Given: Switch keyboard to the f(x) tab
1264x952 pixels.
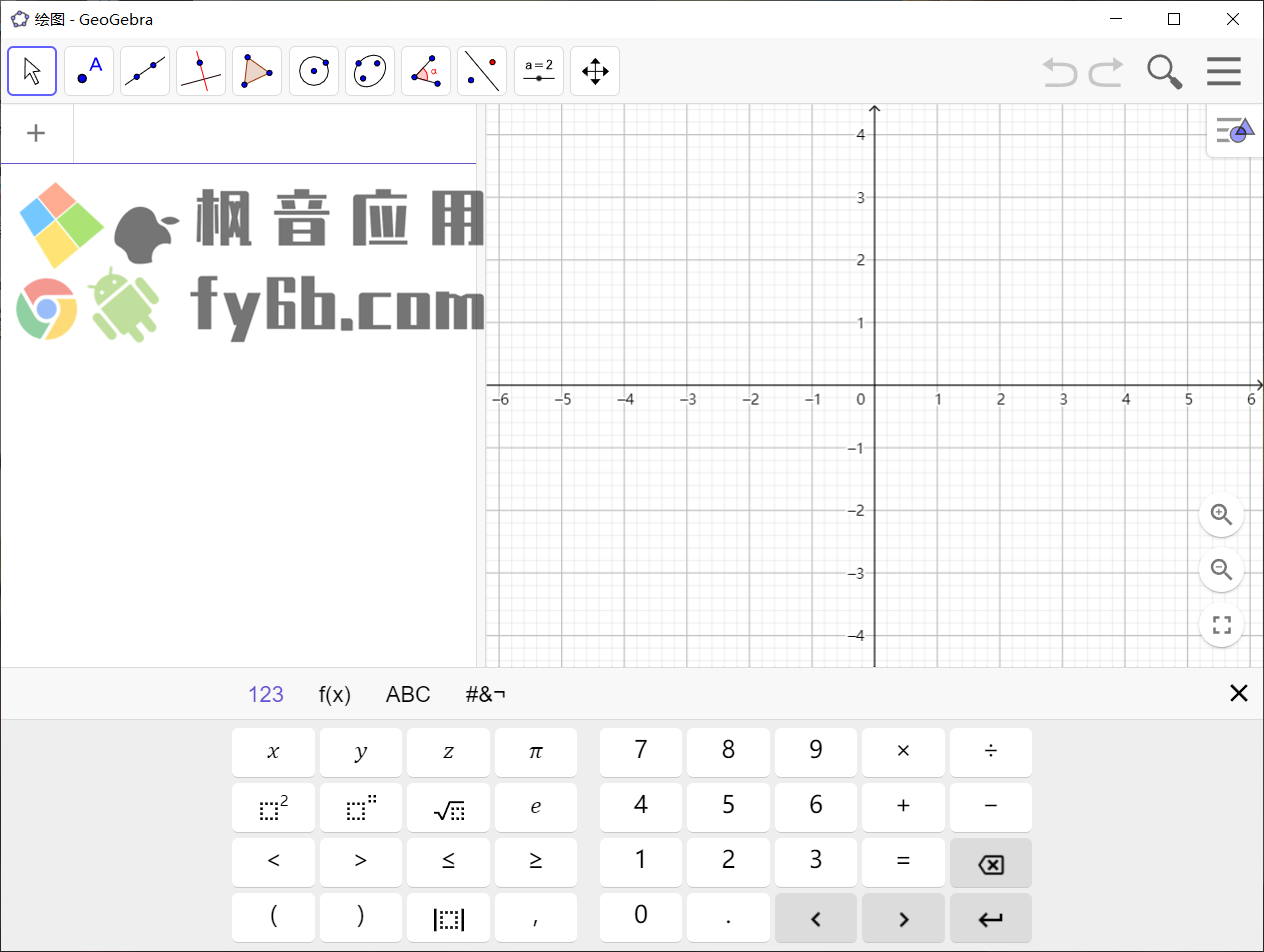Looking at the screenshot, I should [x=335, y=694].
